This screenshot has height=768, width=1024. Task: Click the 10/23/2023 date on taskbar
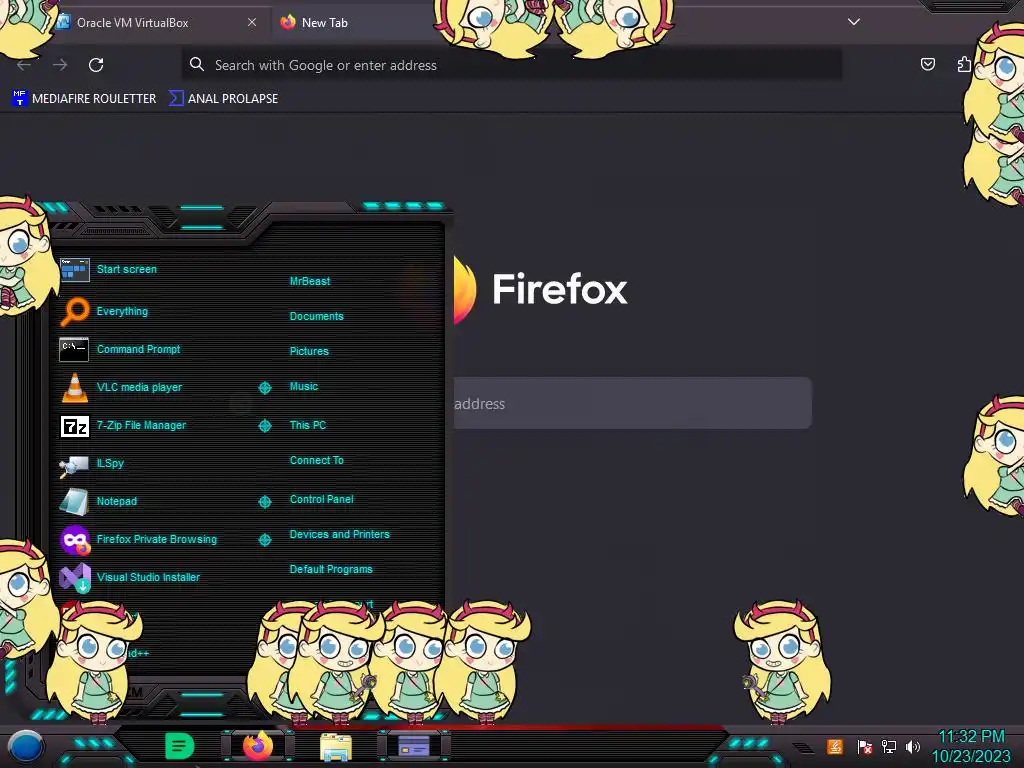(971, 757)
